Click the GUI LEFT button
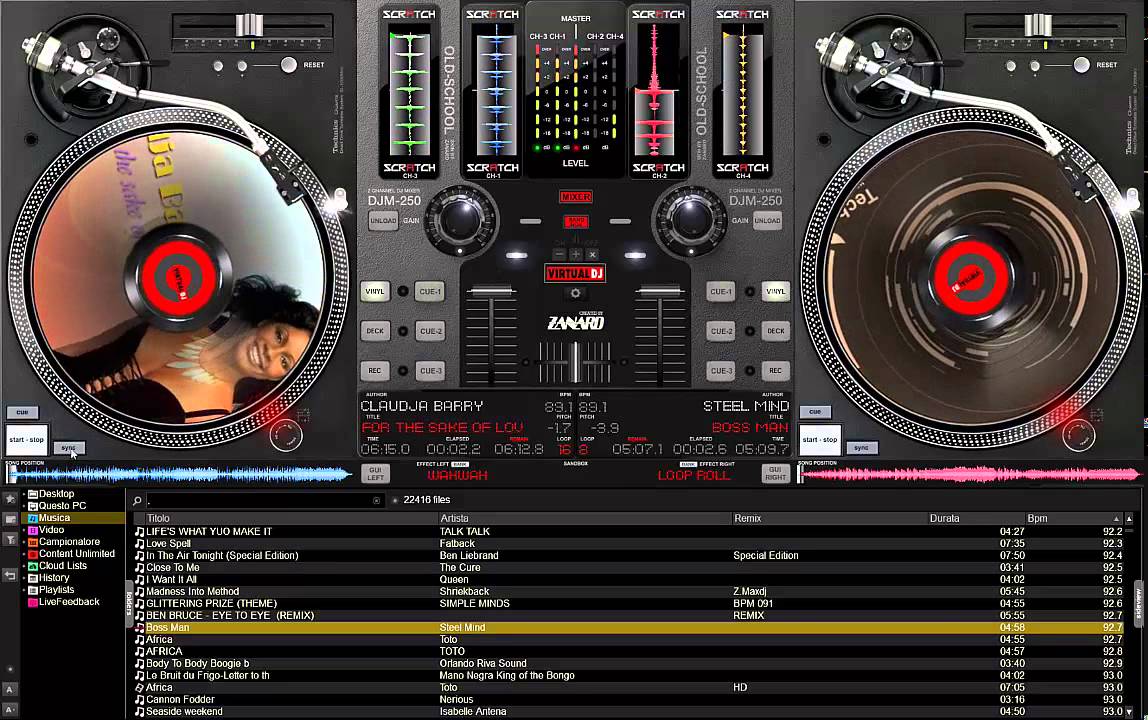1148x720 pixels. click(376, 474)
